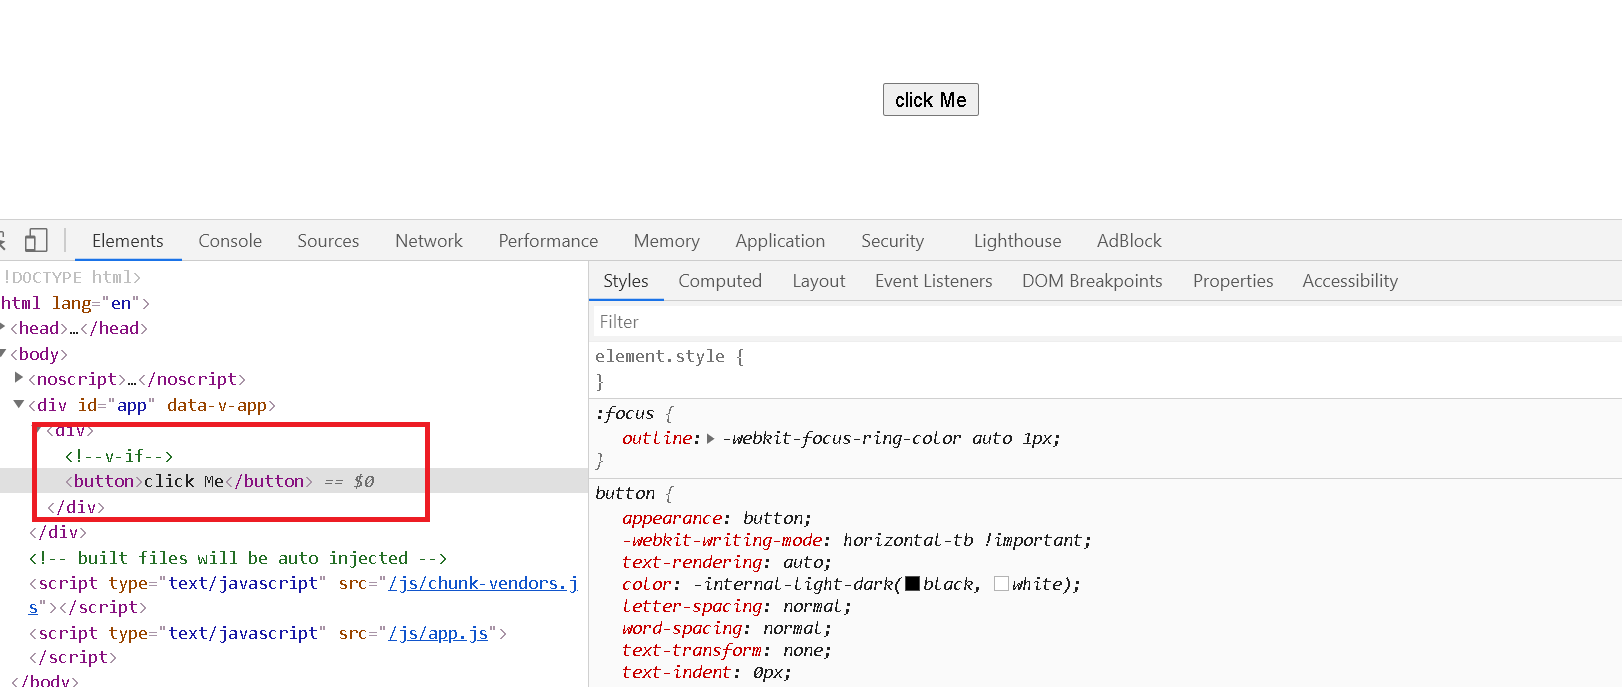Viewport: 1622px width, 687px height.
Task: Click the 'word-spacing: normal' declaration
Action: tap(727, 628)
